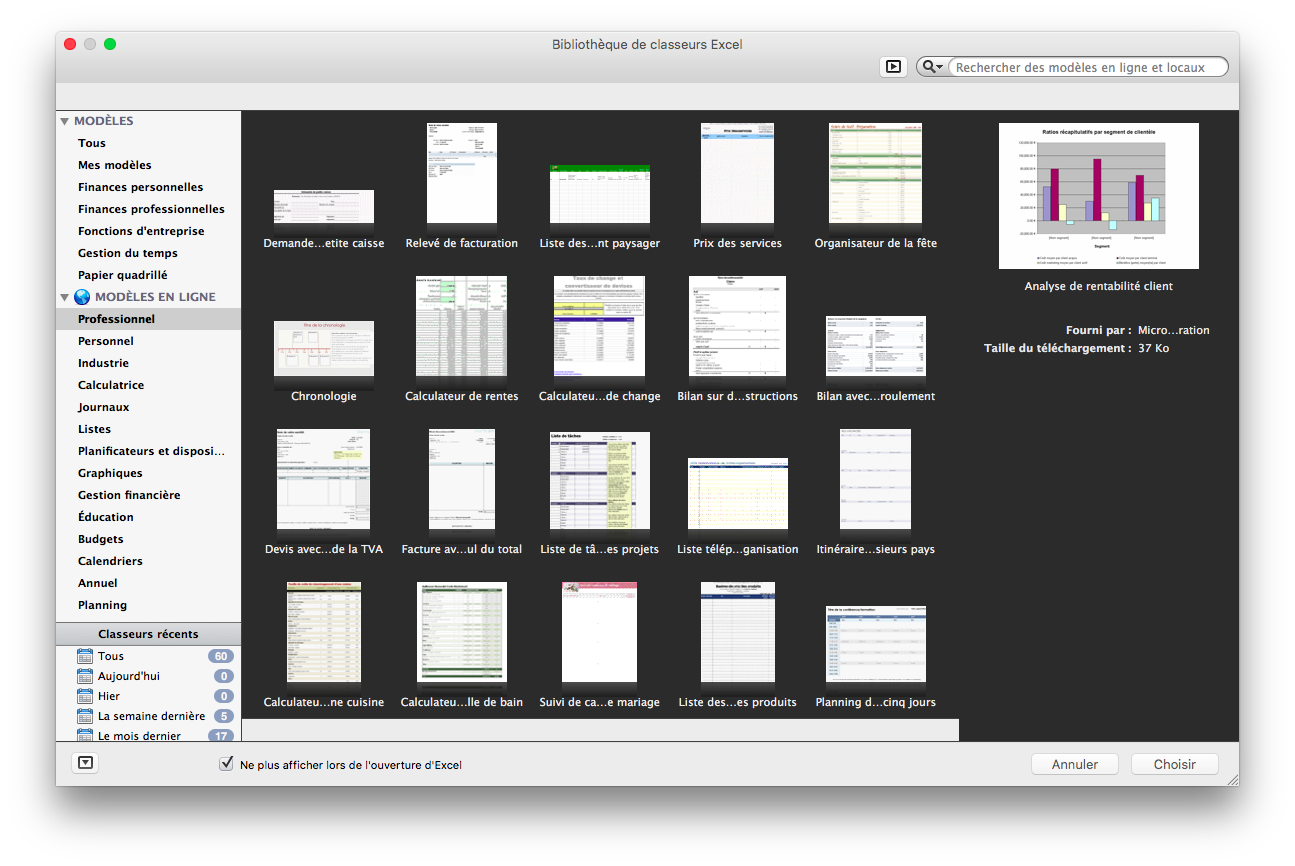Viewport: 1295px width, 866px height.
Task: Open the search scope dropdown arrow
Action: [940, 66]
